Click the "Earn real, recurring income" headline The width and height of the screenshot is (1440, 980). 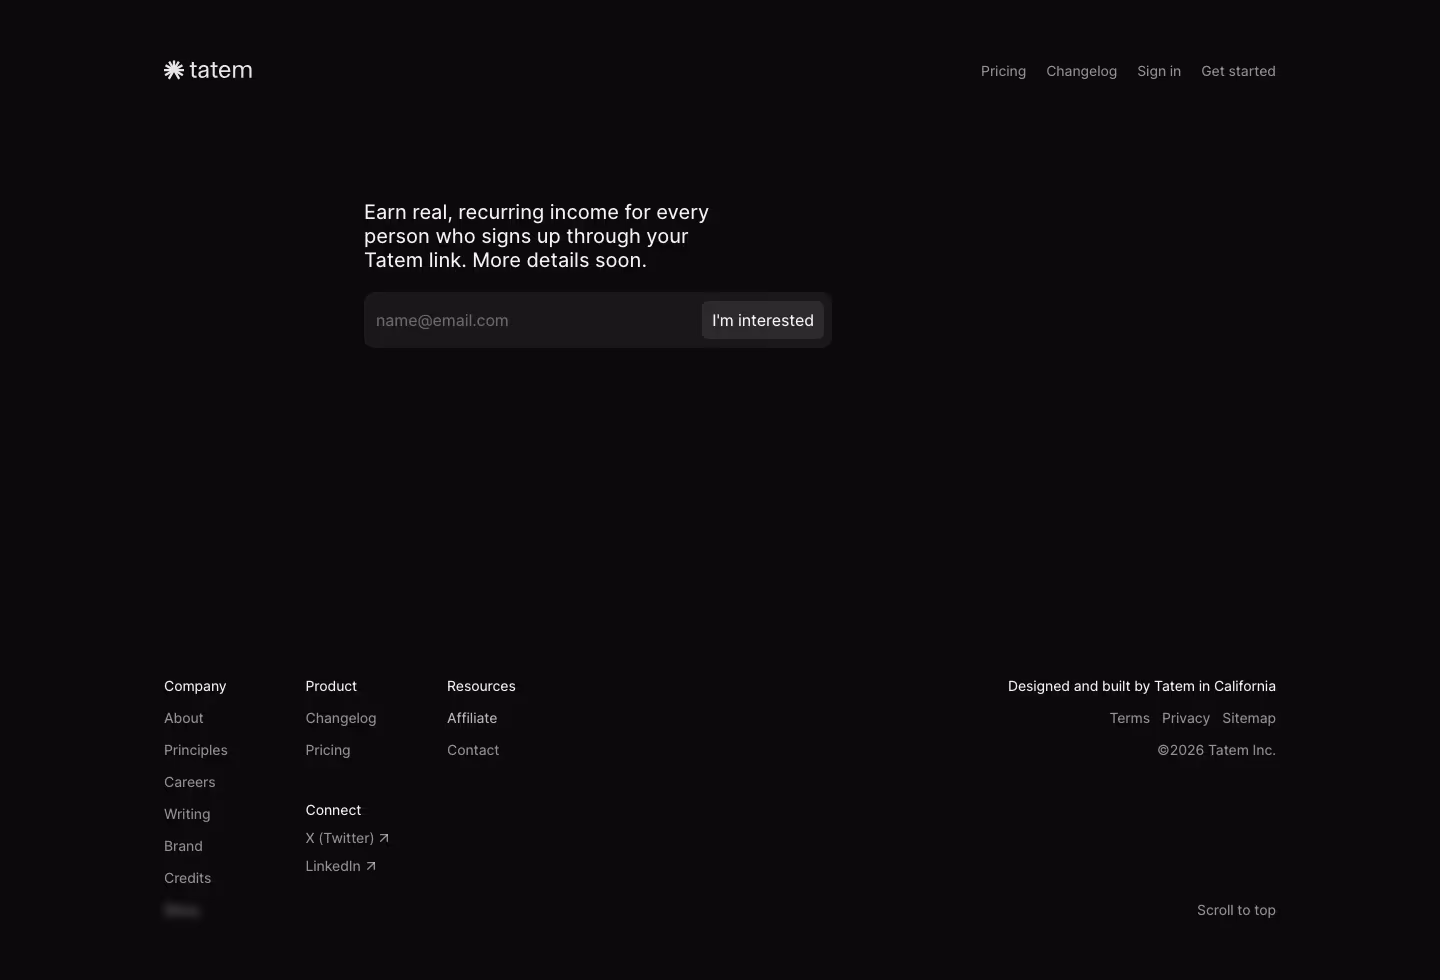tap(536, 236)
